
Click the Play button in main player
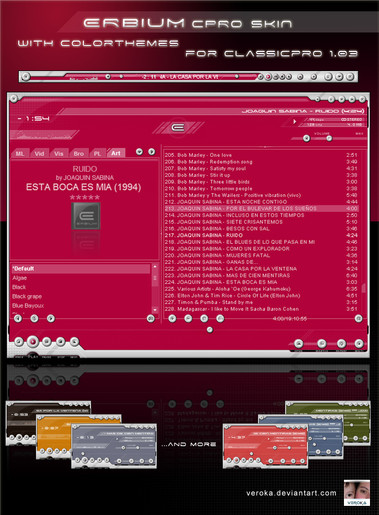33,341
